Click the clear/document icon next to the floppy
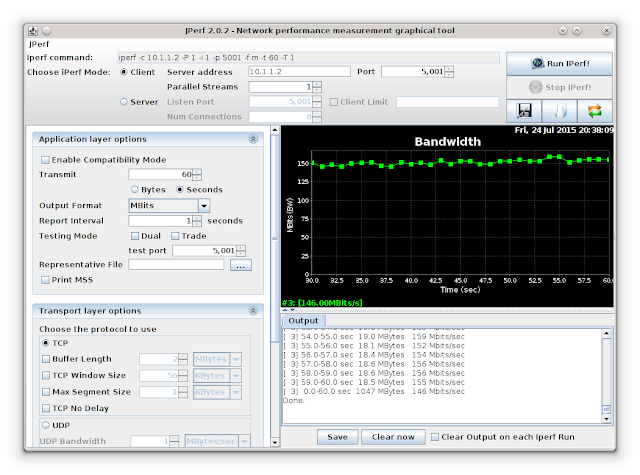Image resolution: width=640 pixels, height=475 pixels. pos(560,111)
